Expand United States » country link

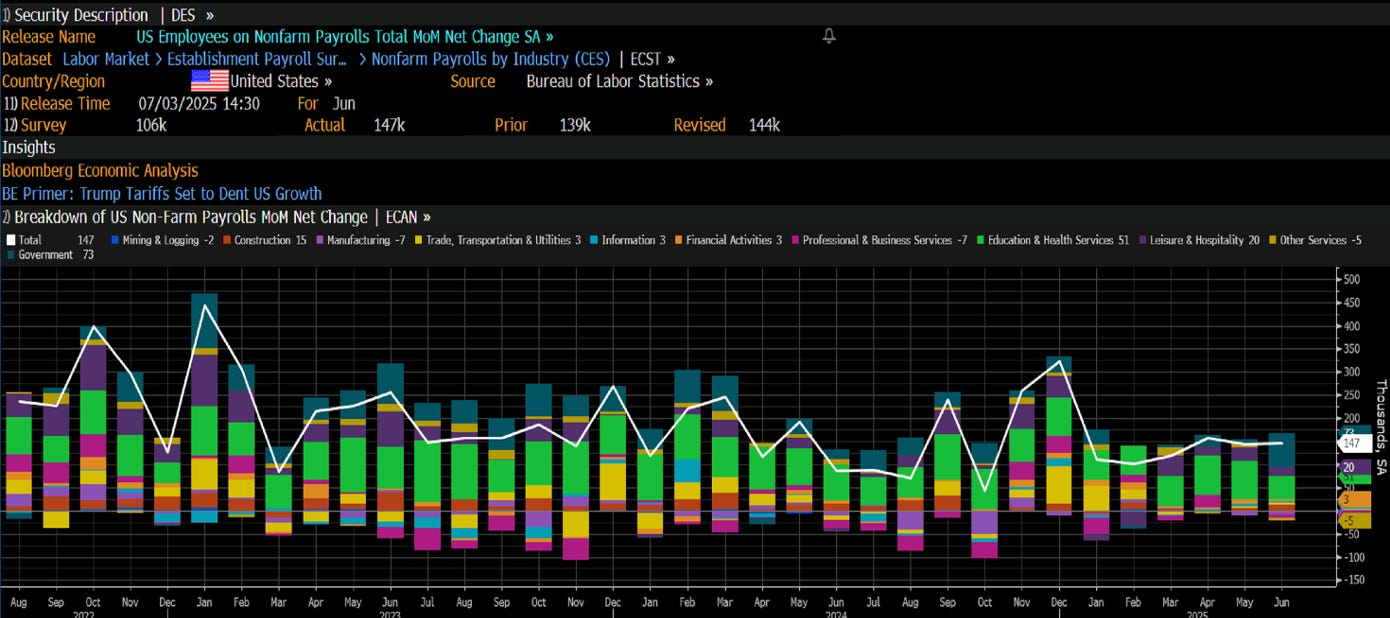(x=281, y=81)
